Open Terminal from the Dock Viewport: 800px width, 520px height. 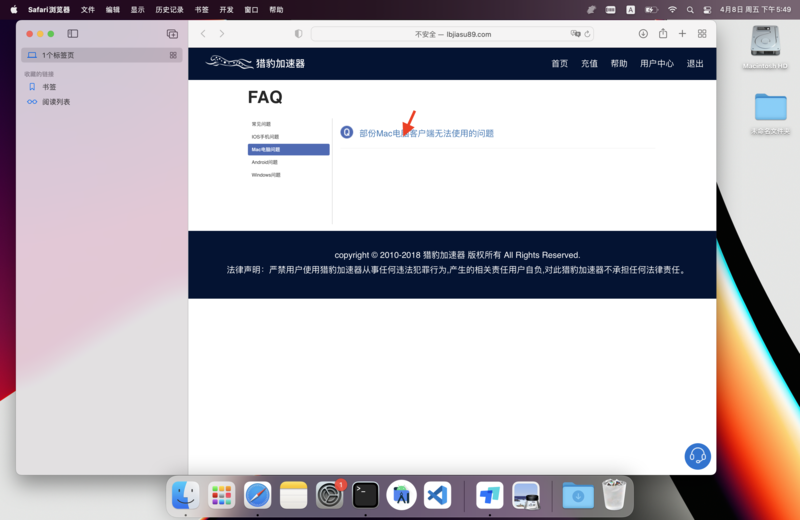pyautogui.click(x=366, y=494)
